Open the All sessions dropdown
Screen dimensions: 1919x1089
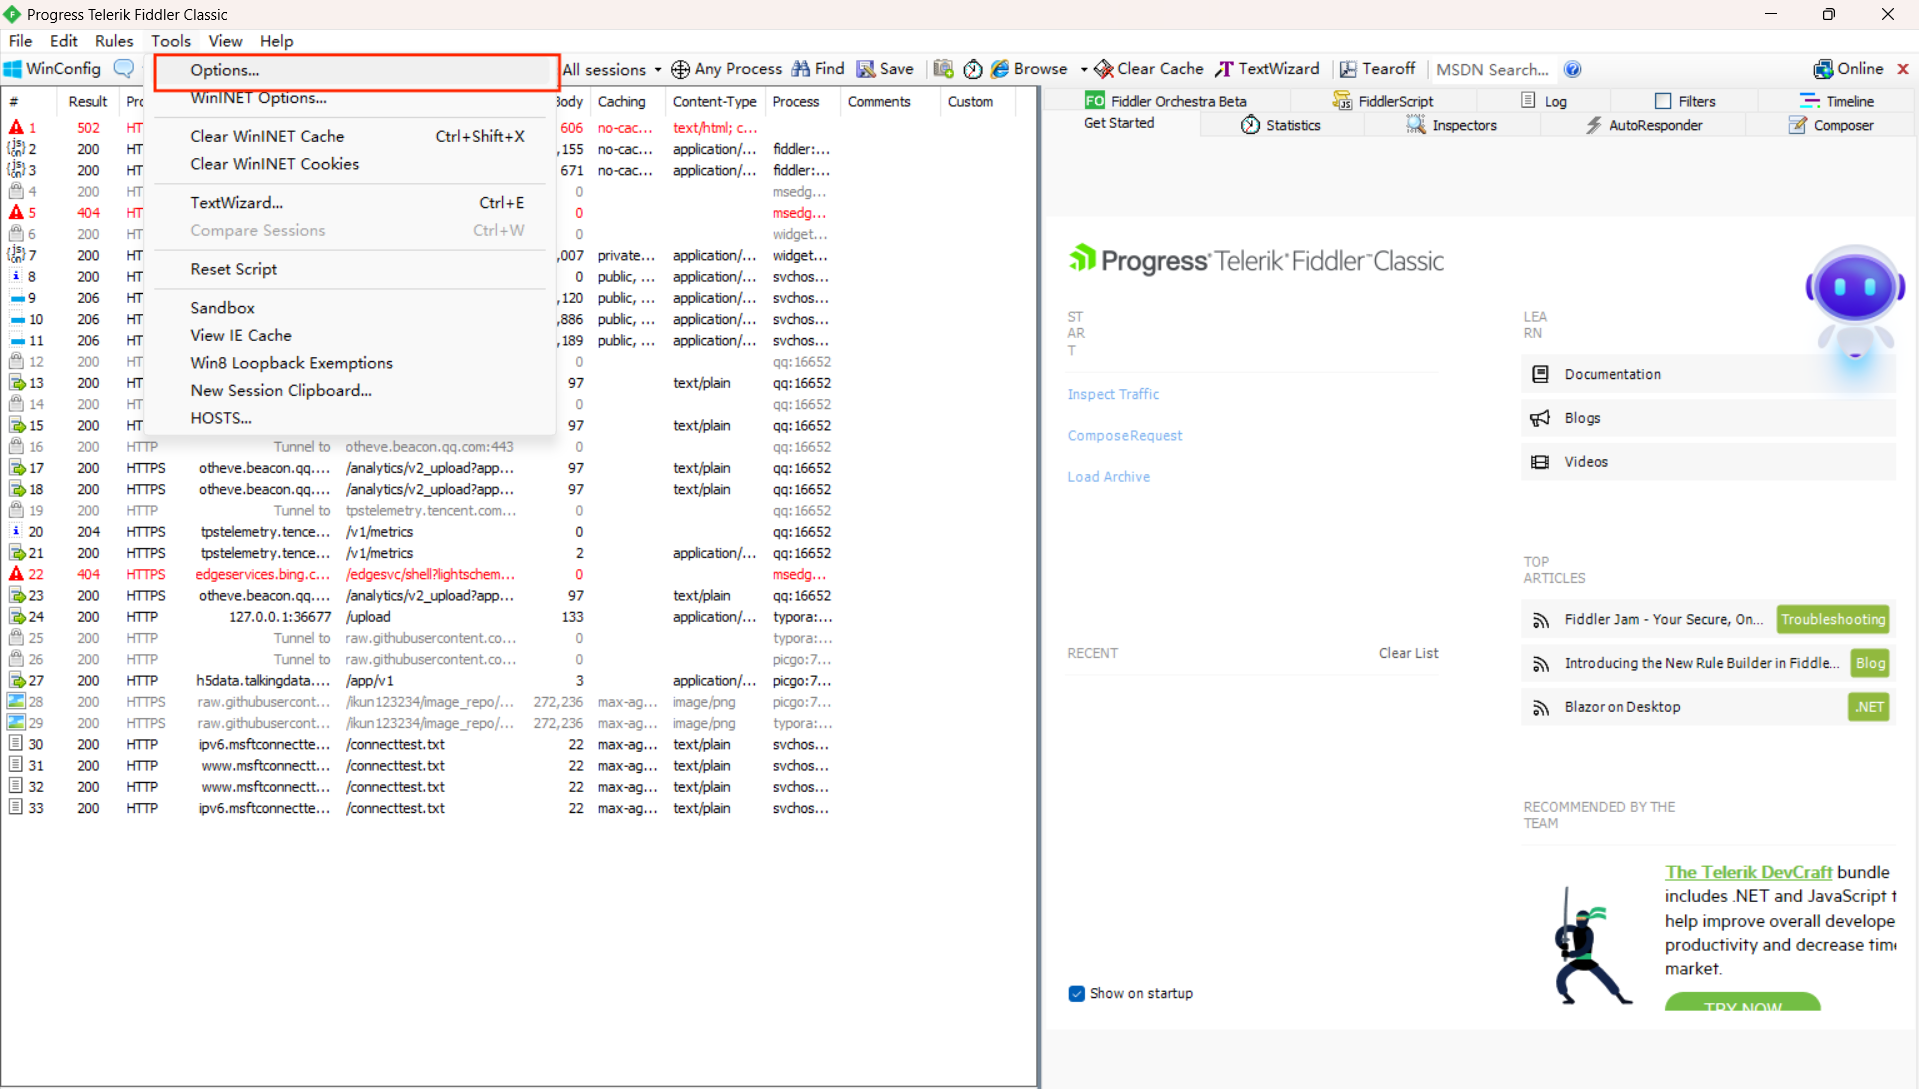pyautogui.click(x=612, y=69)
